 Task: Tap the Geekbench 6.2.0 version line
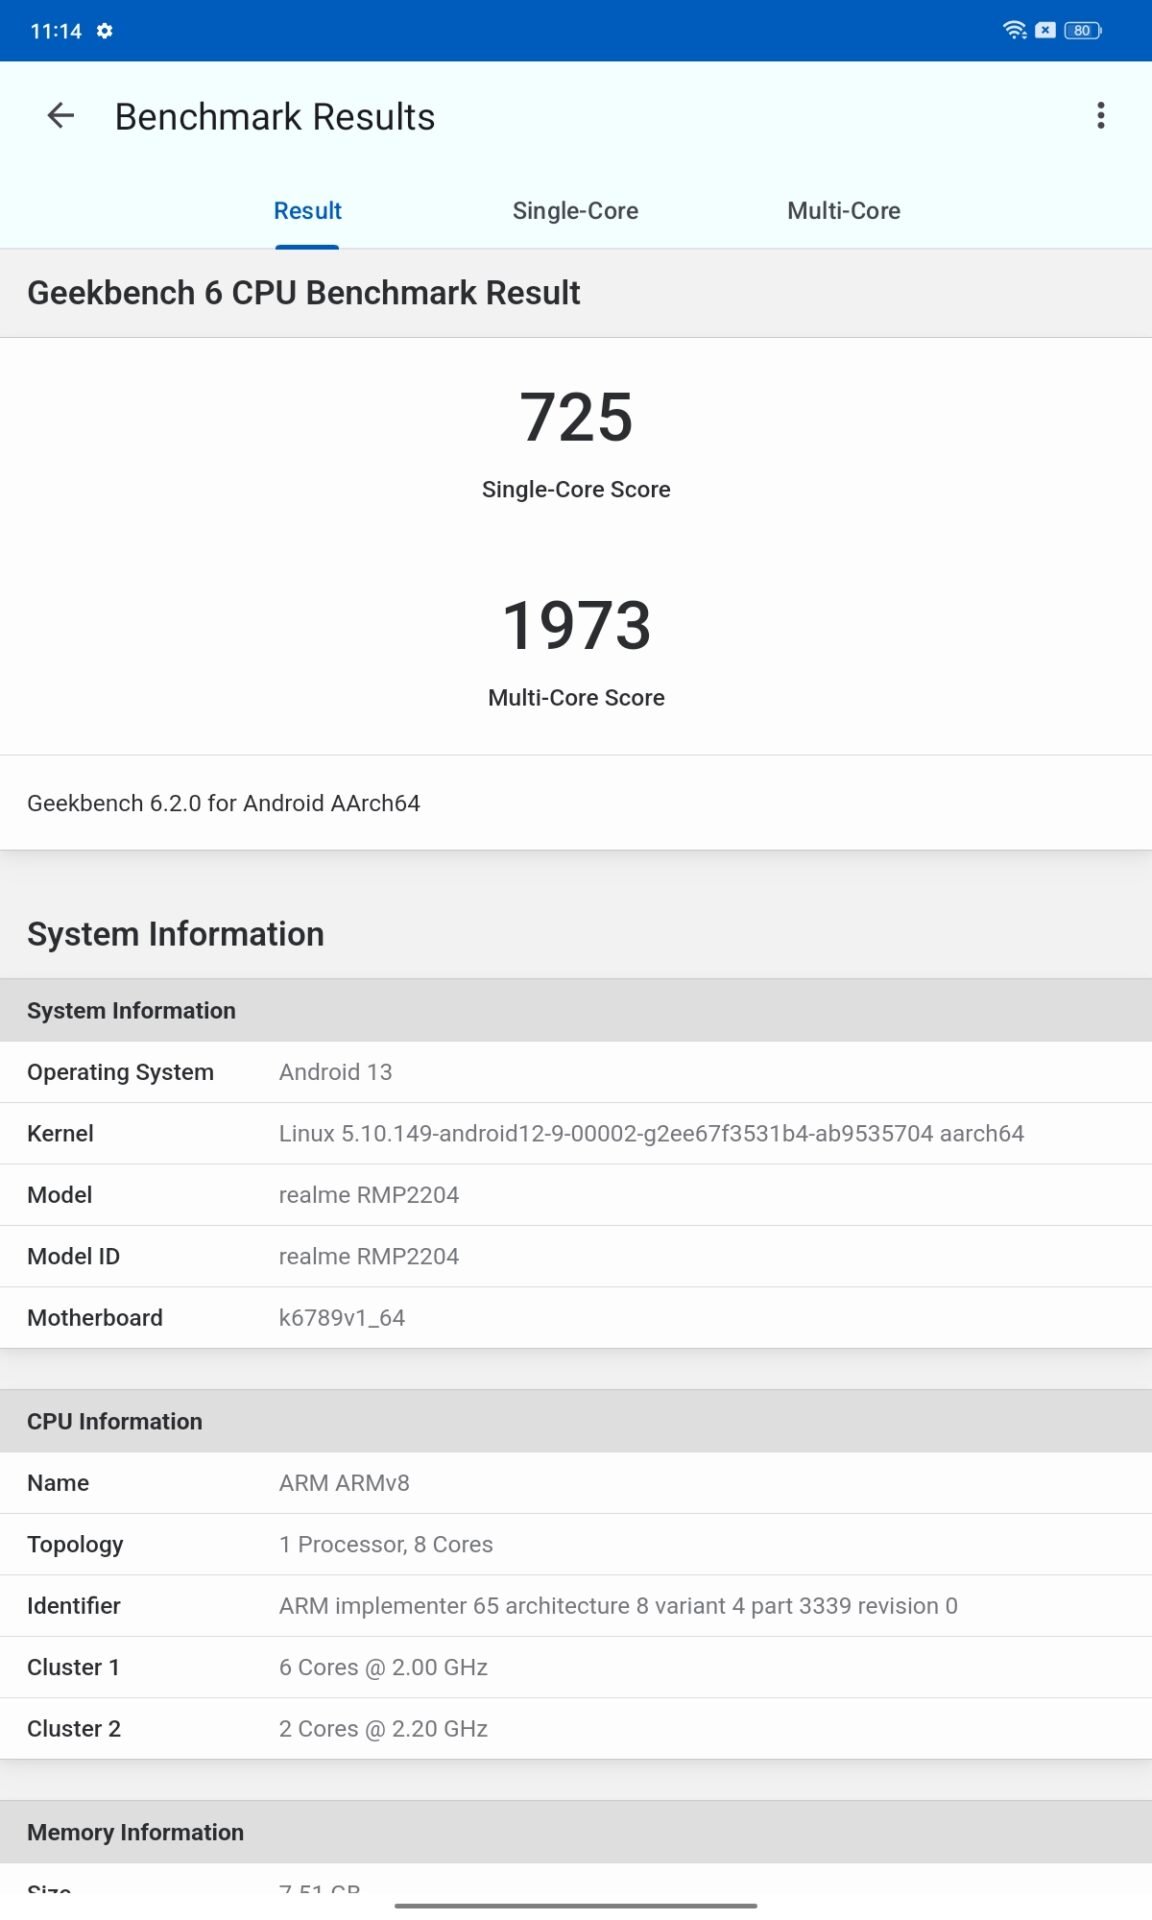224,803
